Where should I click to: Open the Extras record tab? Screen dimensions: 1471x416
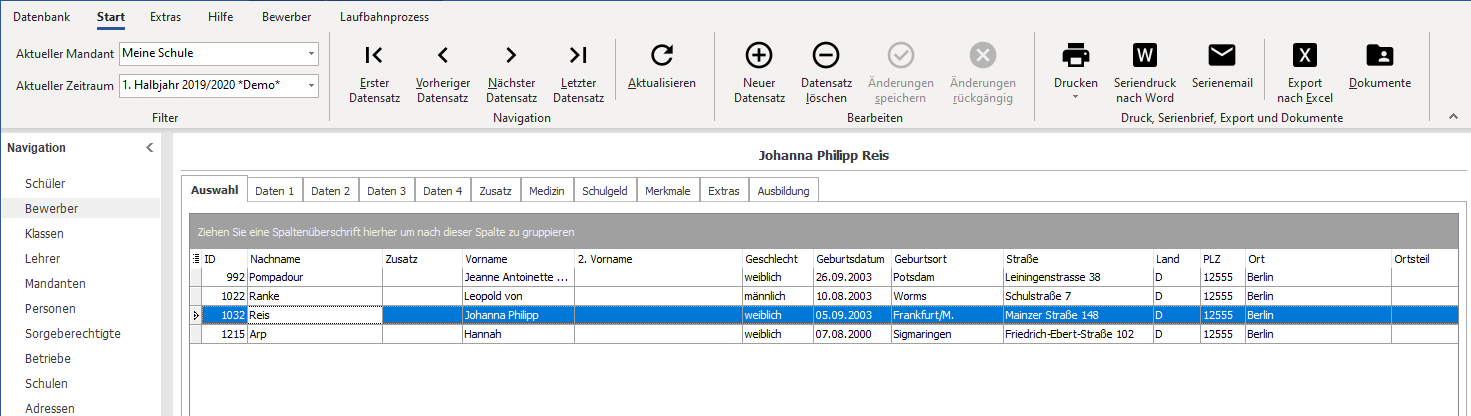[723, 190]
